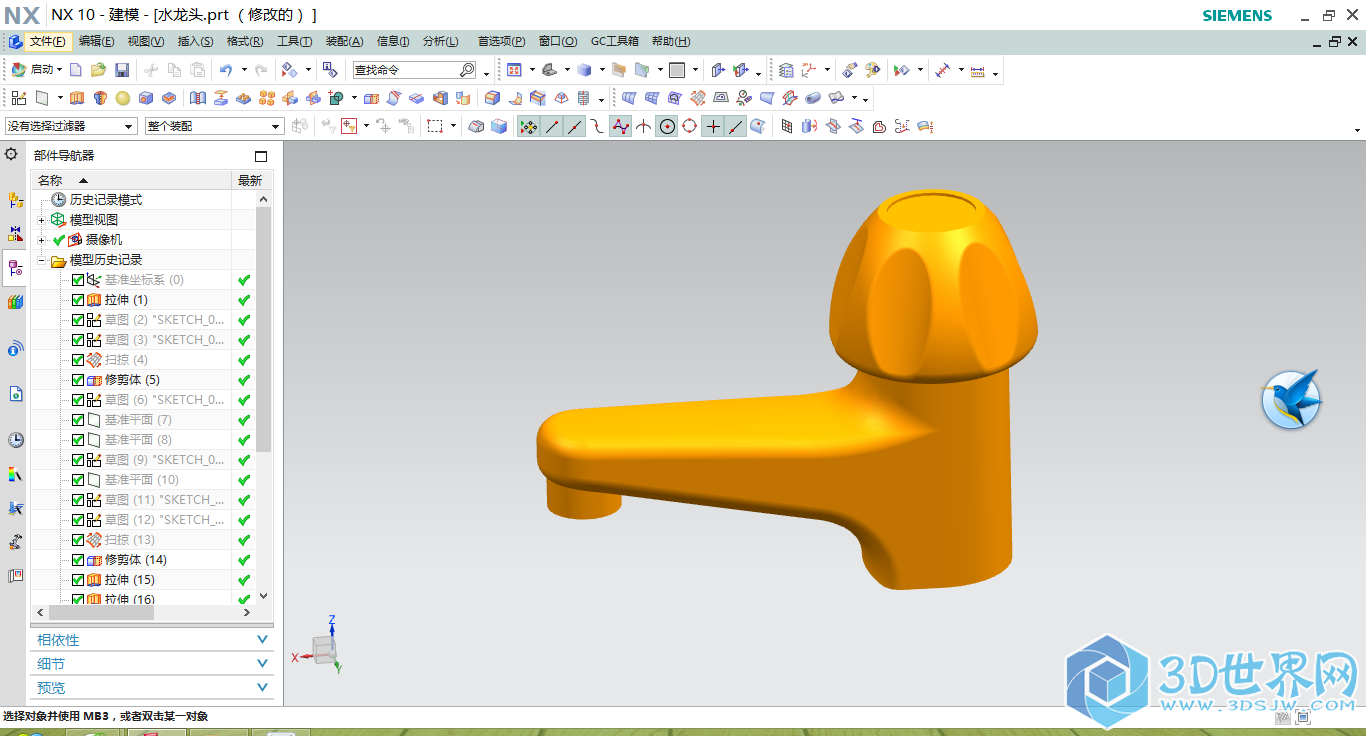The height and width of the screenshot is (736, 1366).
Task: Click the Save floppy disk icon
Action: (122, 70)
